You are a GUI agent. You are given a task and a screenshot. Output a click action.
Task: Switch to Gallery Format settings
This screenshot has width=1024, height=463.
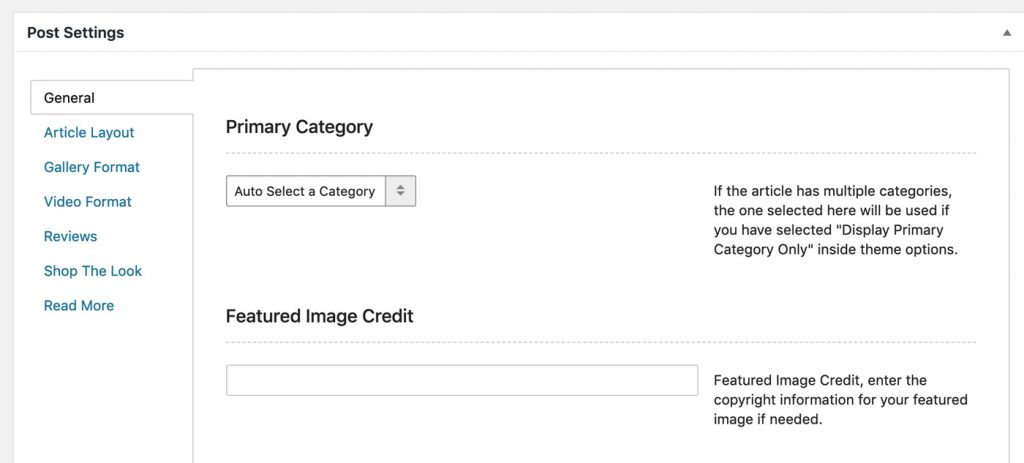click(91, 167)
